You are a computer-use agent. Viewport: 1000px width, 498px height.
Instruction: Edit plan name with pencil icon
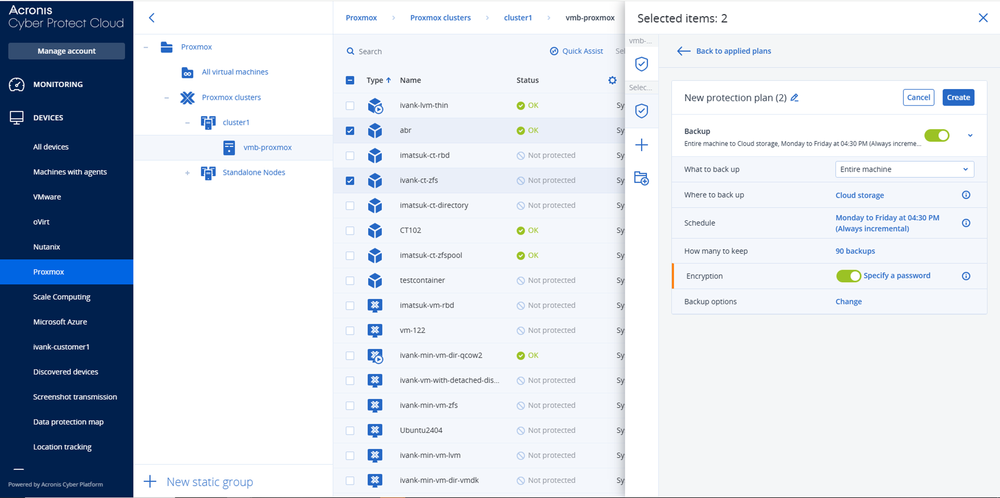[x=794, y=98]
